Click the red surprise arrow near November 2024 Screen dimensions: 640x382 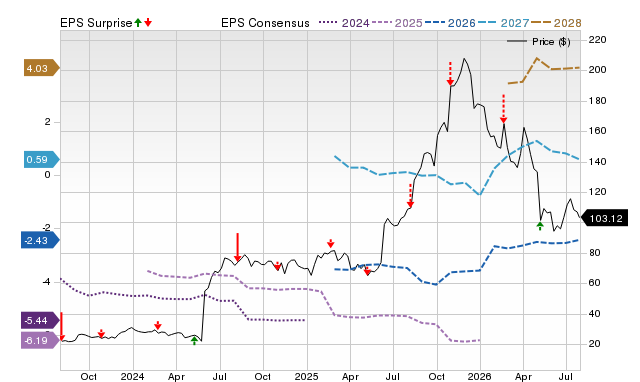(x=278, y=266)
